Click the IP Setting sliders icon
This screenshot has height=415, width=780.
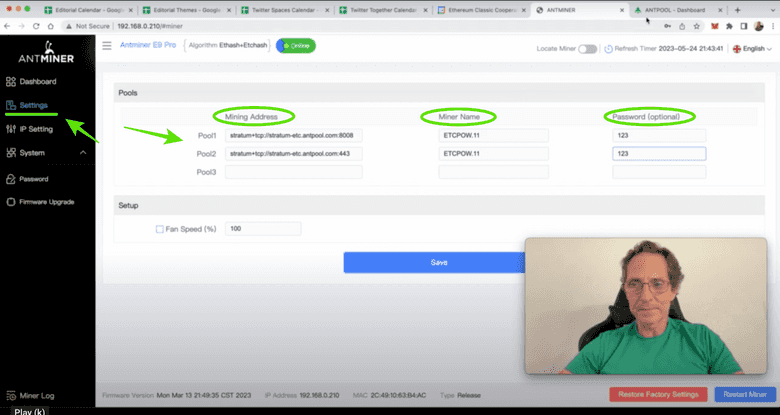click(x=10, y=129)
